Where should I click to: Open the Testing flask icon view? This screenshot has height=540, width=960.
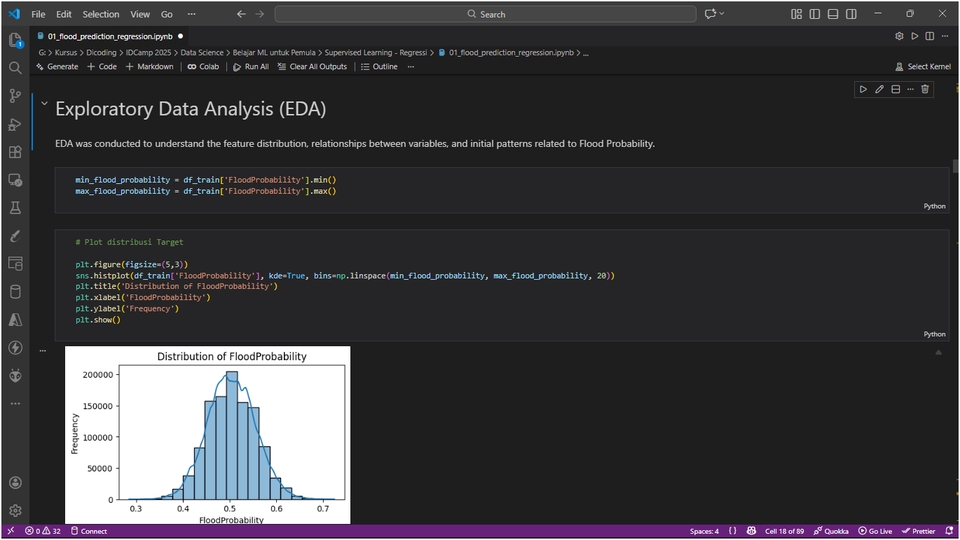15,208
